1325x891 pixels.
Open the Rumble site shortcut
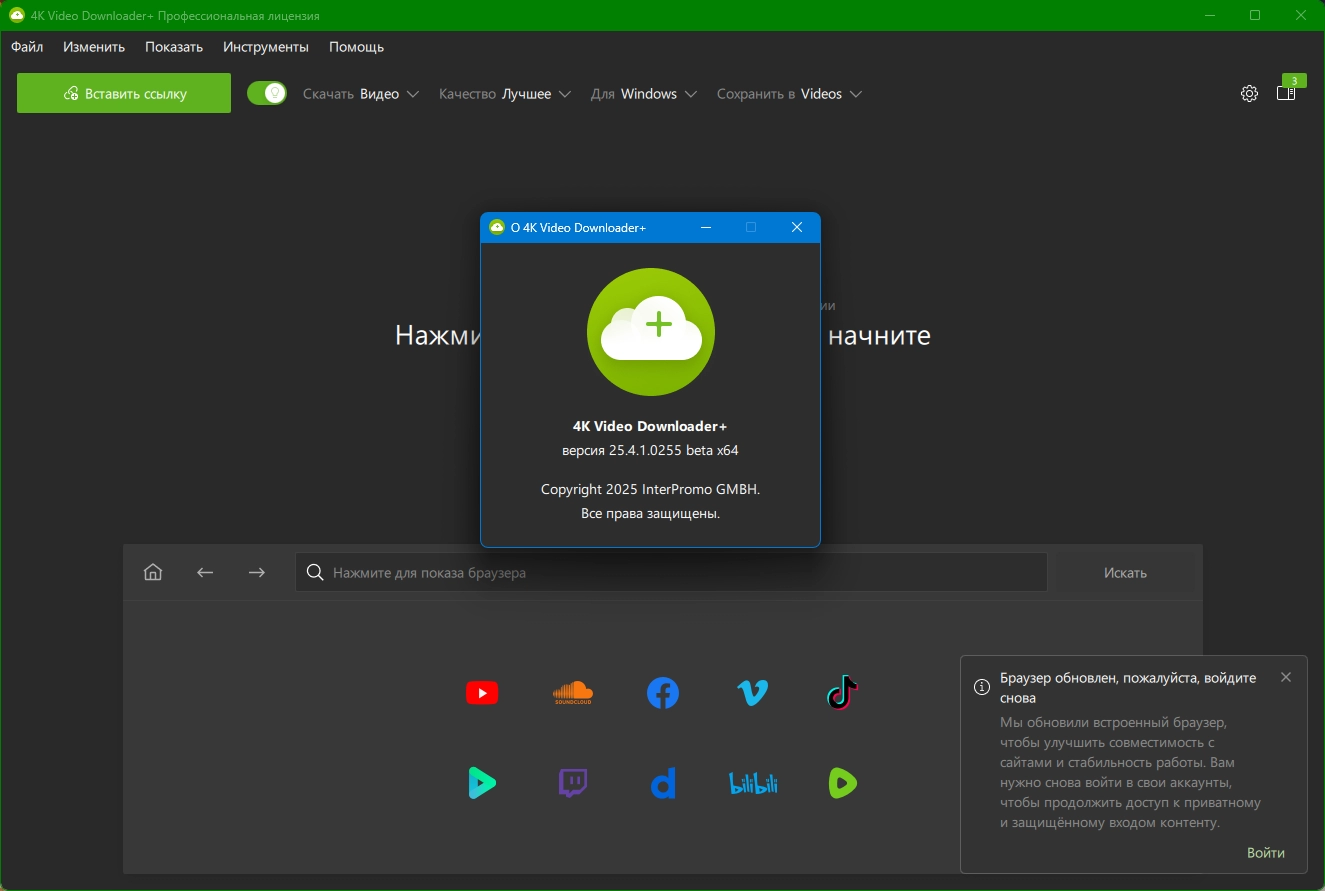coord(842,783)
